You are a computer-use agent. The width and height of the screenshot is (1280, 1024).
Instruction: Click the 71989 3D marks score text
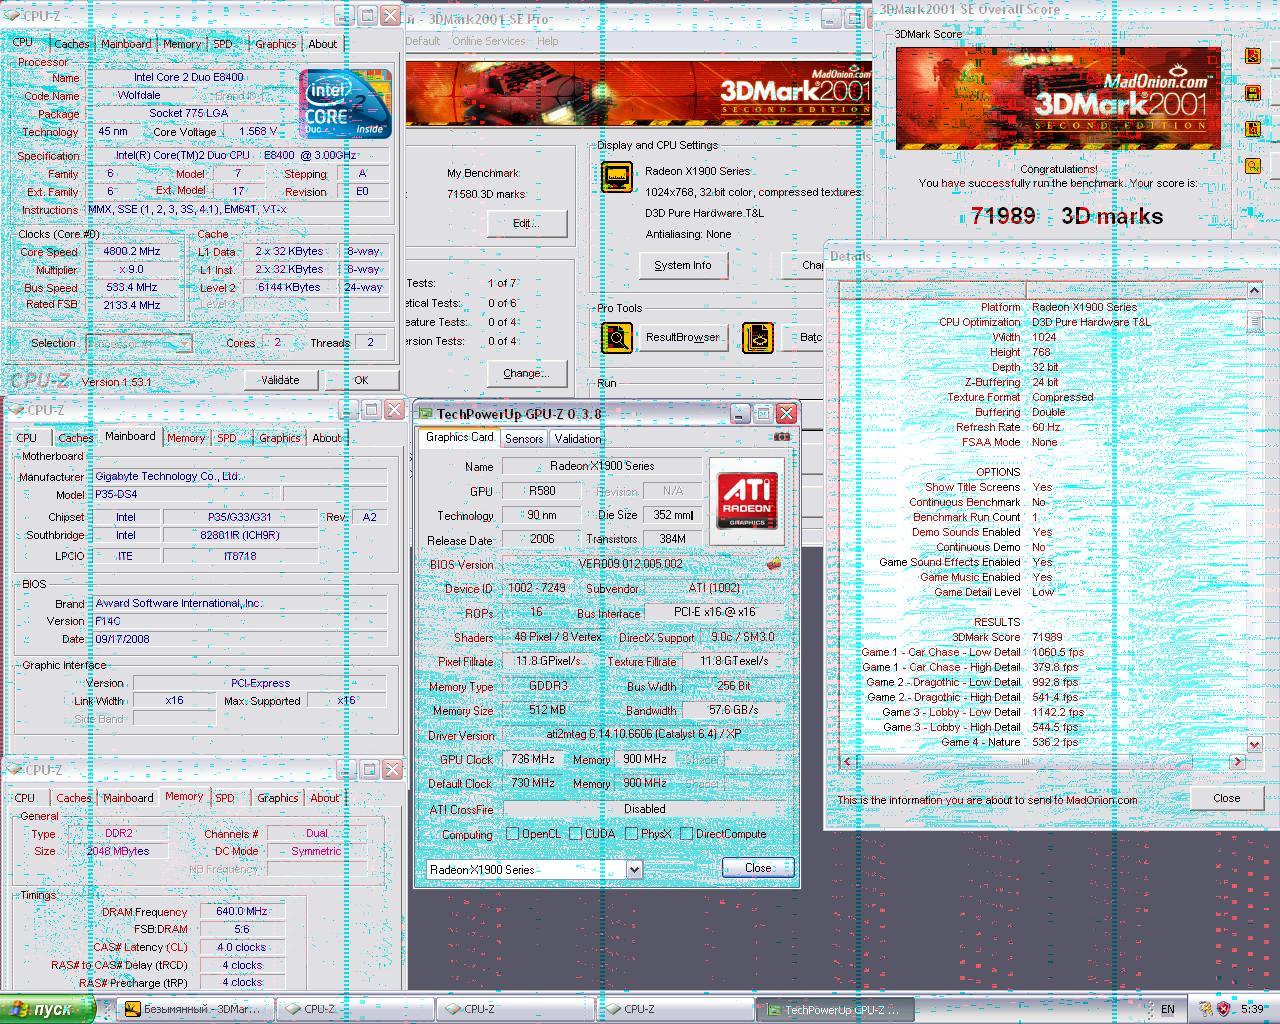tap(1067, 216)
